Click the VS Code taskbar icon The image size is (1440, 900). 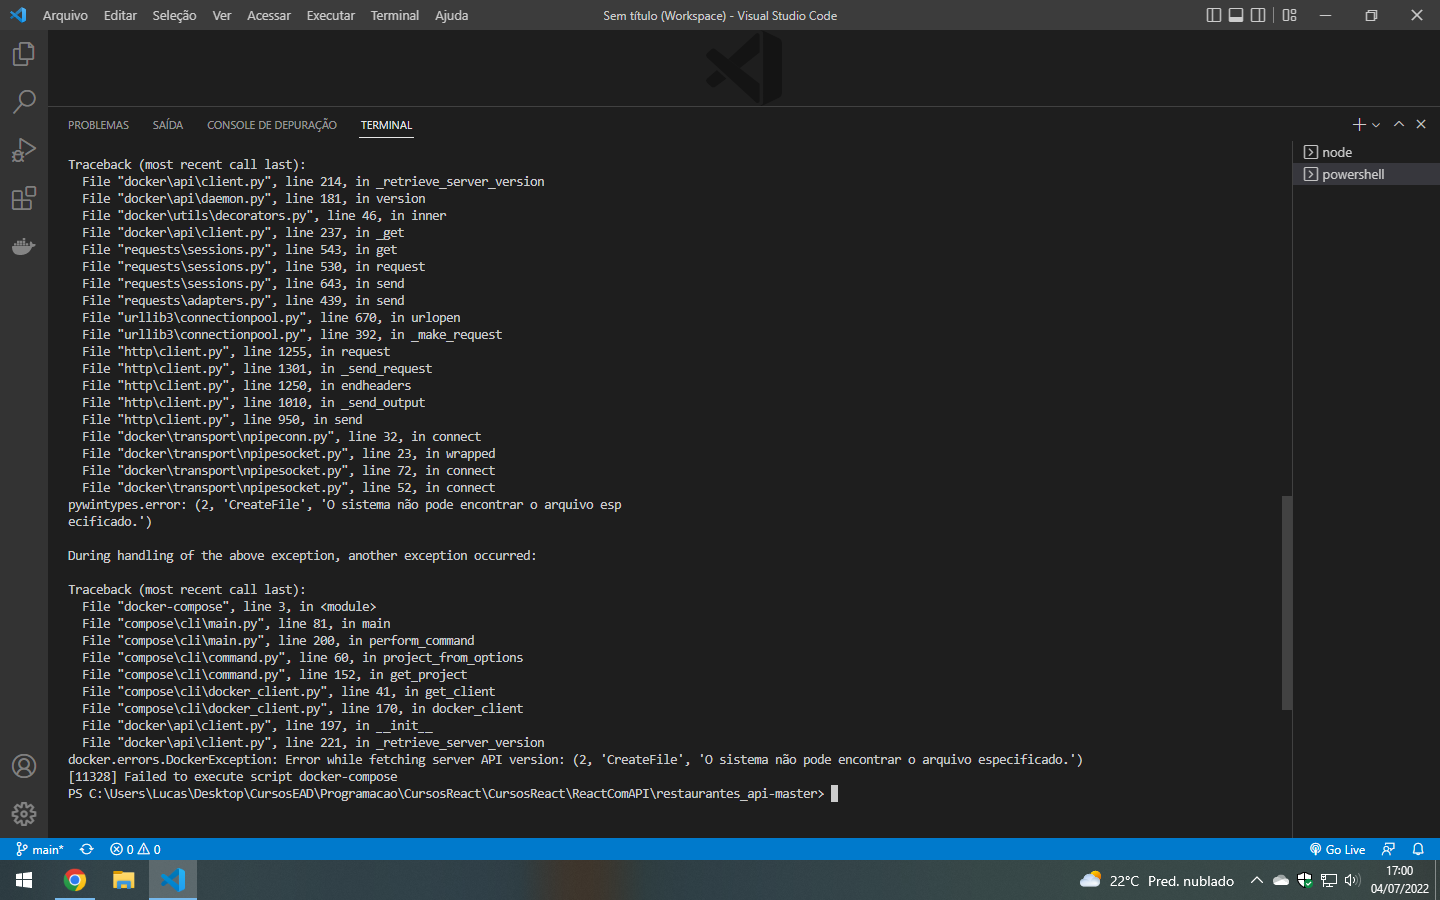click(x=173, y=880)
